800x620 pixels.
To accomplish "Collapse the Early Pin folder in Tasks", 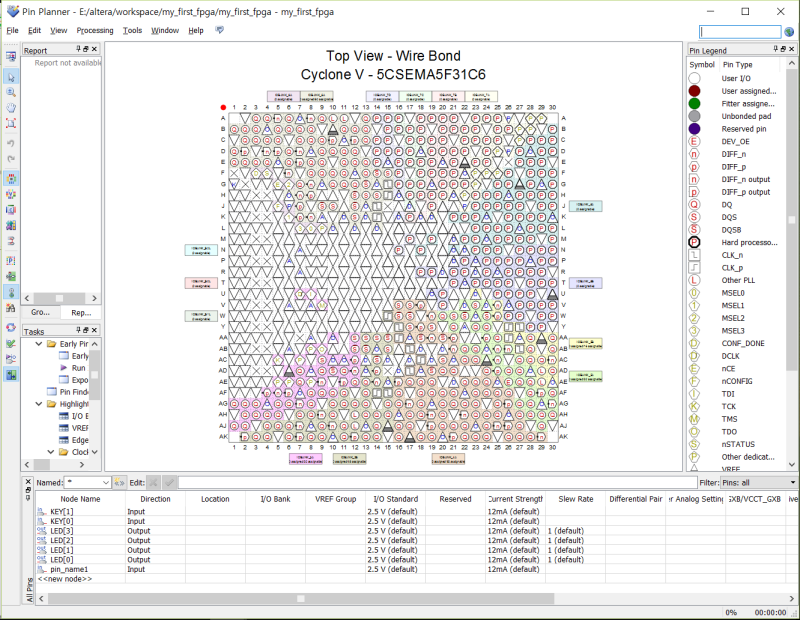I will (x=39, y=344).
